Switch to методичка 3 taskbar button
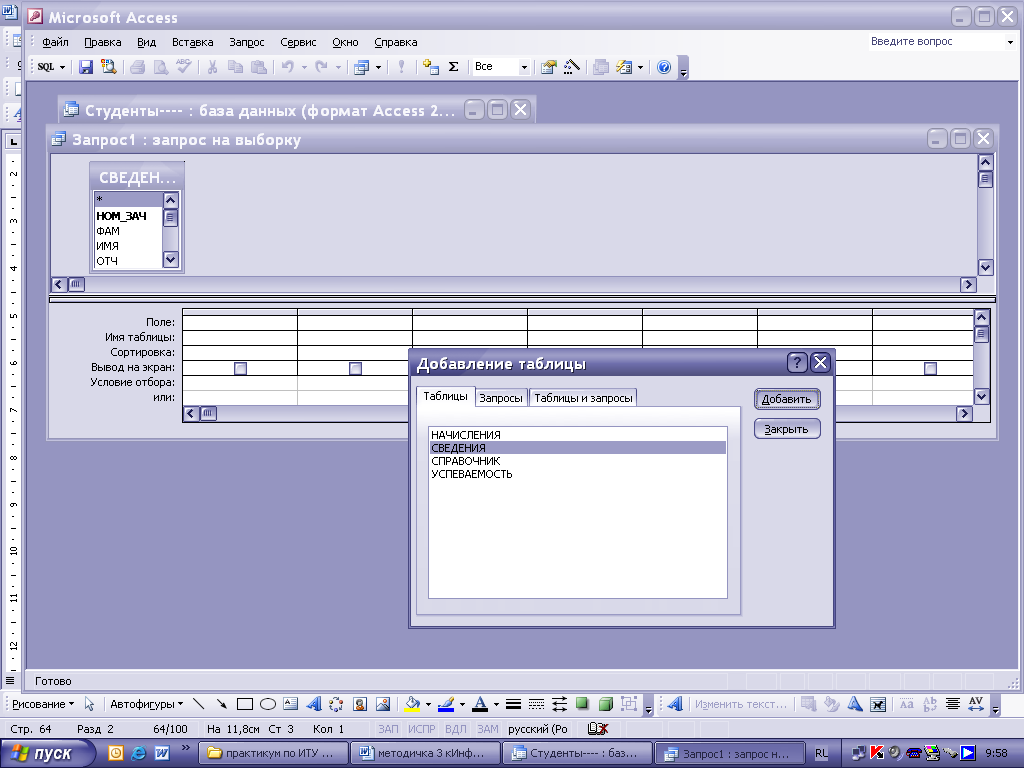Image resolution: width=1024 pixels, height=768 pixels. pyautogui.click(x=425, y=753)
